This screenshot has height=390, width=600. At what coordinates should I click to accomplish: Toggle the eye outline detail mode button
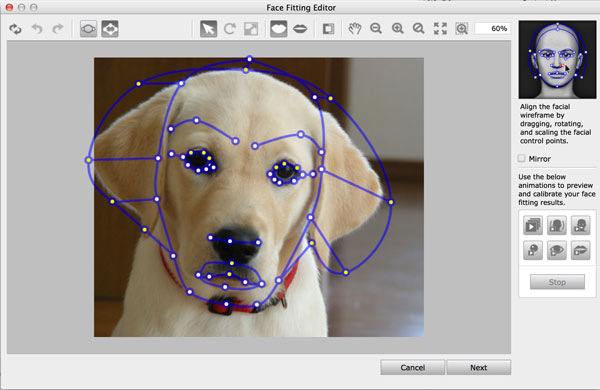point(88,29)
